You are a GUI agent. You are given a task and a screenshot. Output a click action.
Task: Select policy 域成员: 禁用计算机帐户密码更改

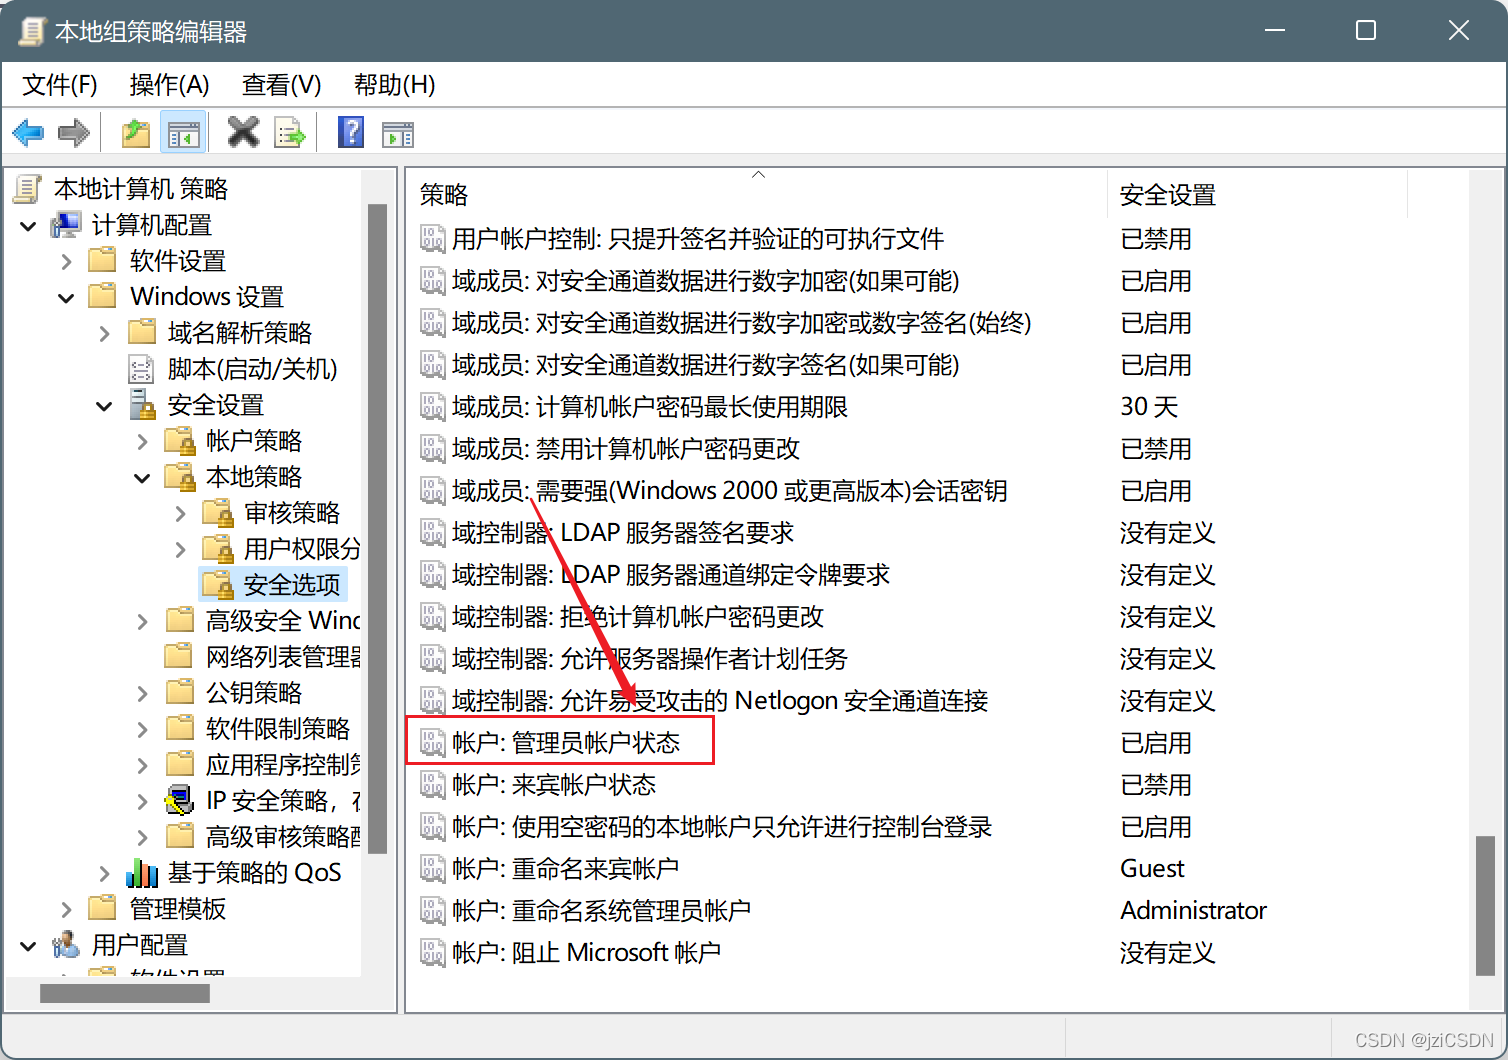[x=626, y=448]
